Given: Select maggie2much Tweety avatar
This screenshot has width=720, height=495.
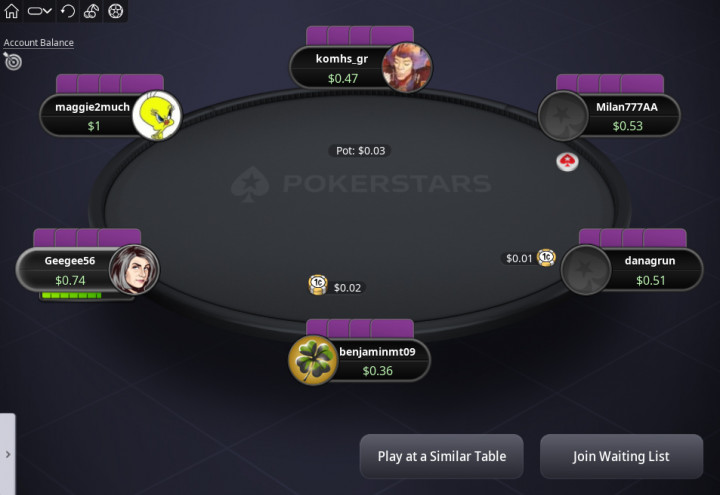Looking at the screenshot, I should click(x=157, y=115).
